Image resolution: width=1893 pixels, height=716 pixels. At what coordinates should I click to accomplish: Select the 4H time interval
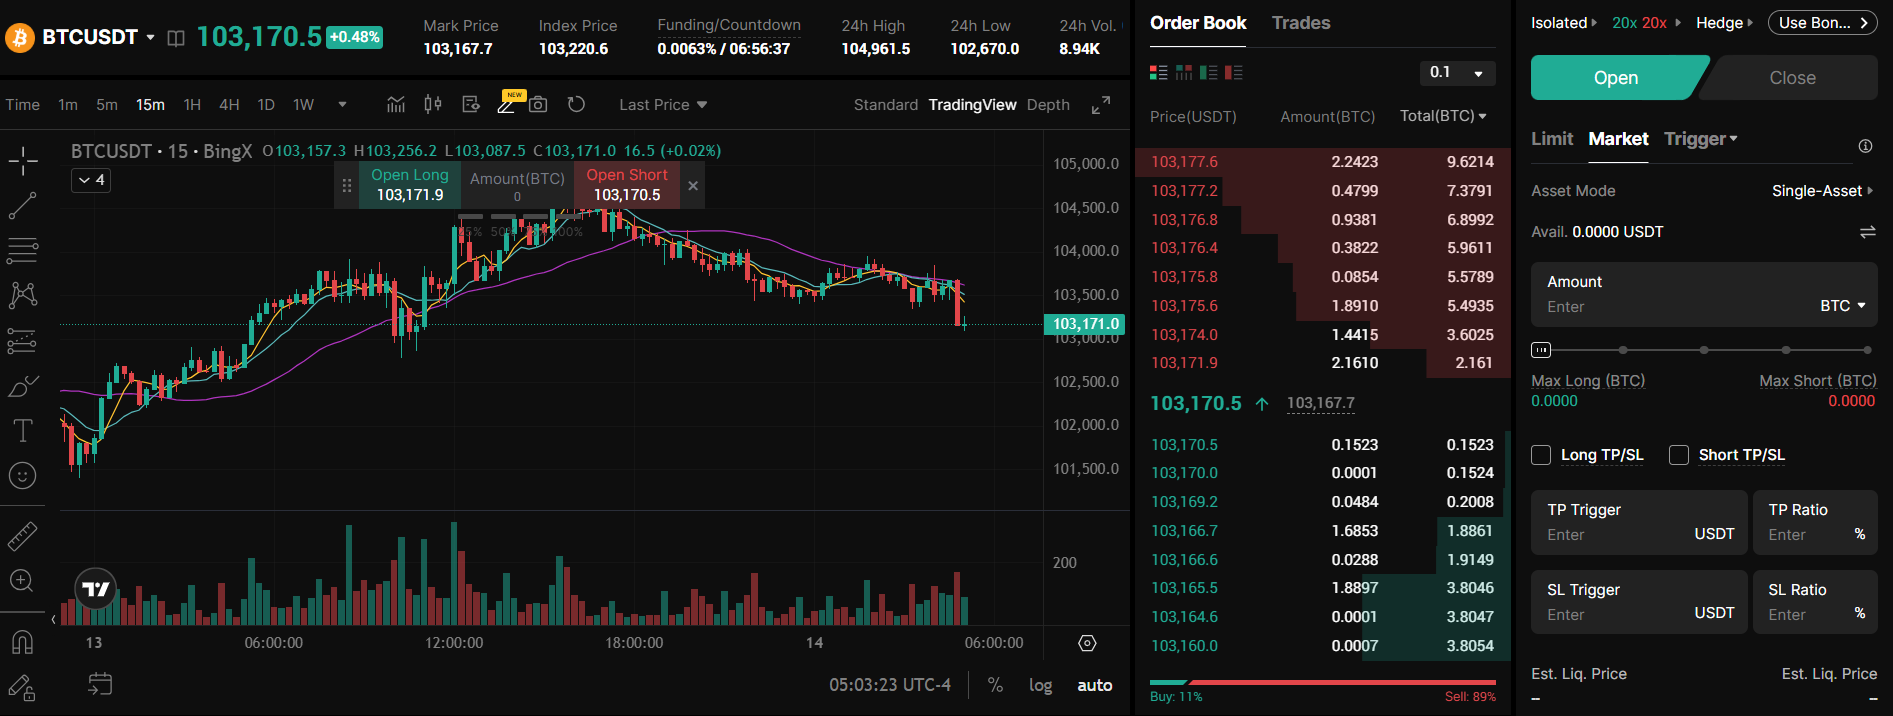click(x=229, y=104)
